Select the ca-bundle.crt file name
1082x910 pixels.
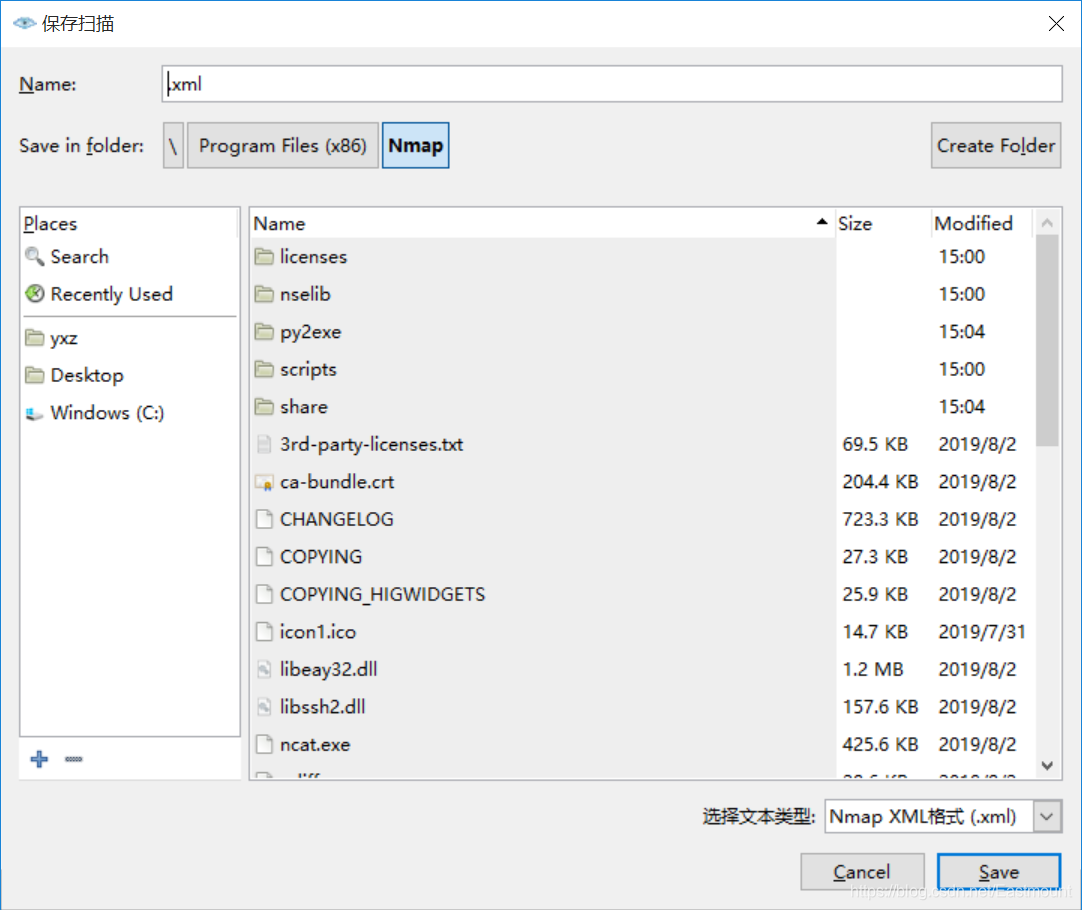click(x=337, y=482)
